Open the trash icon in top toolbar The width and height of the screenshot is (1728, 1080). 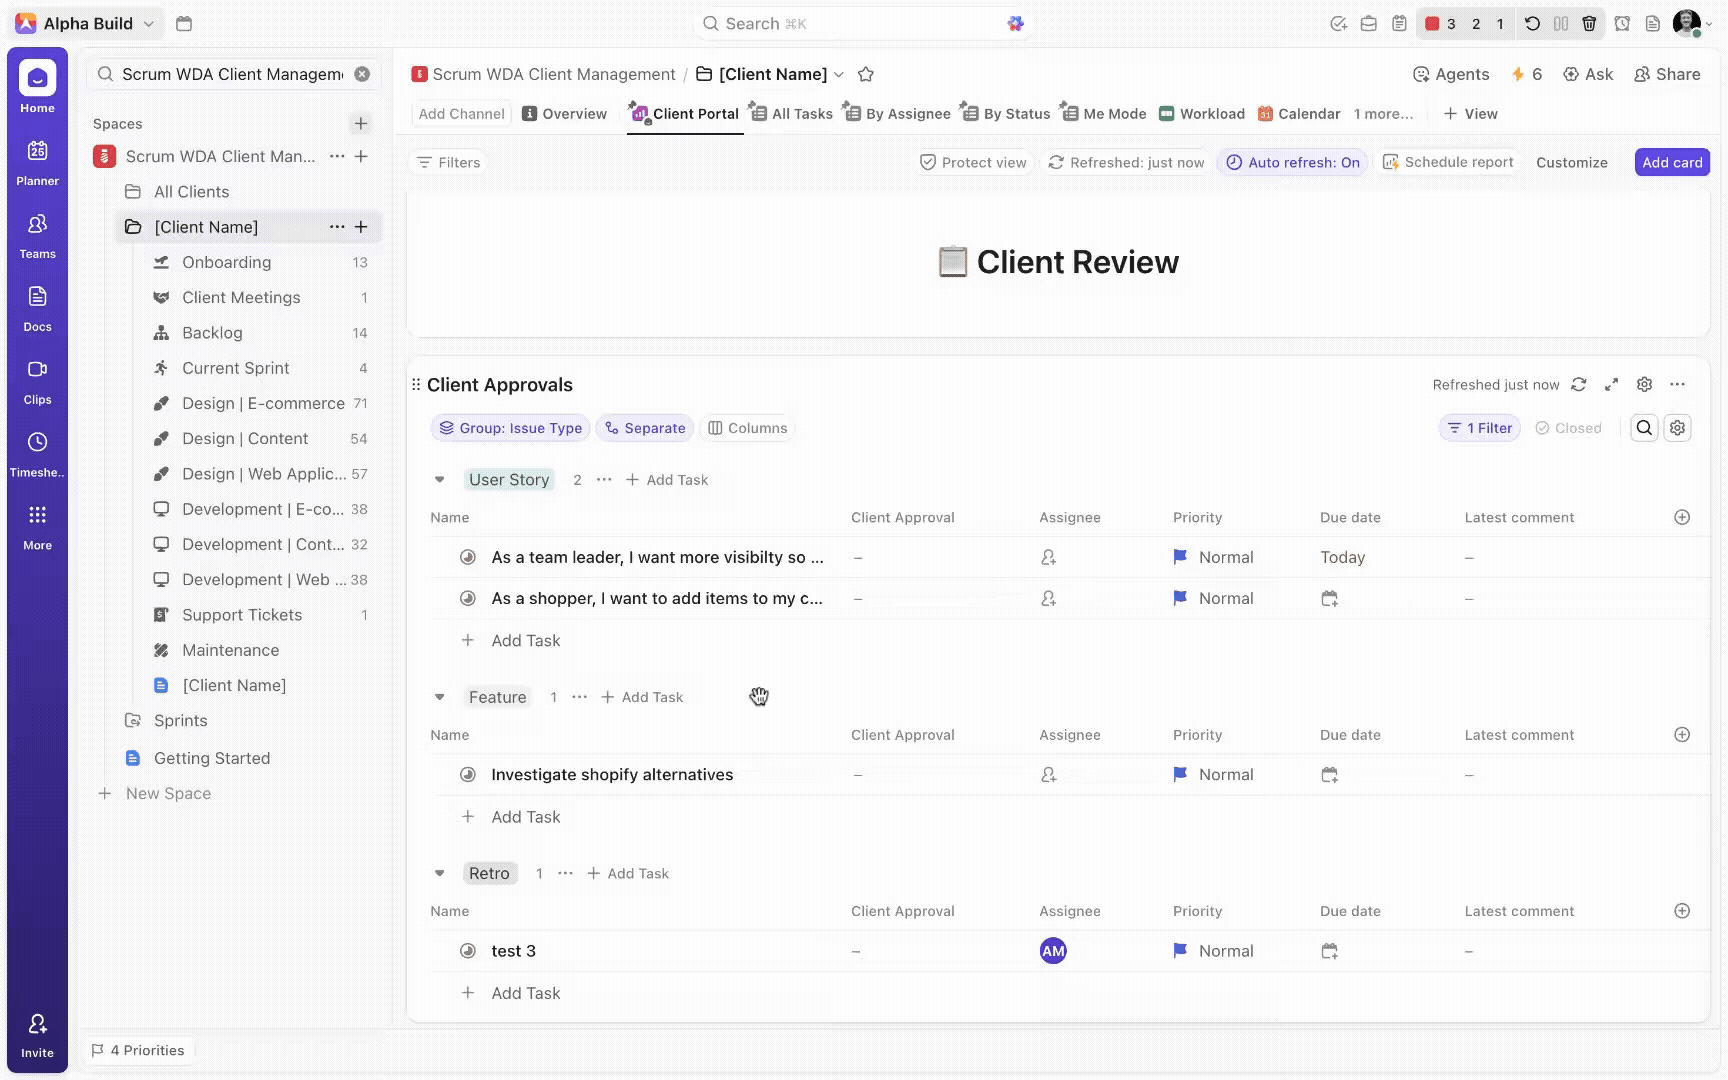1589,23
